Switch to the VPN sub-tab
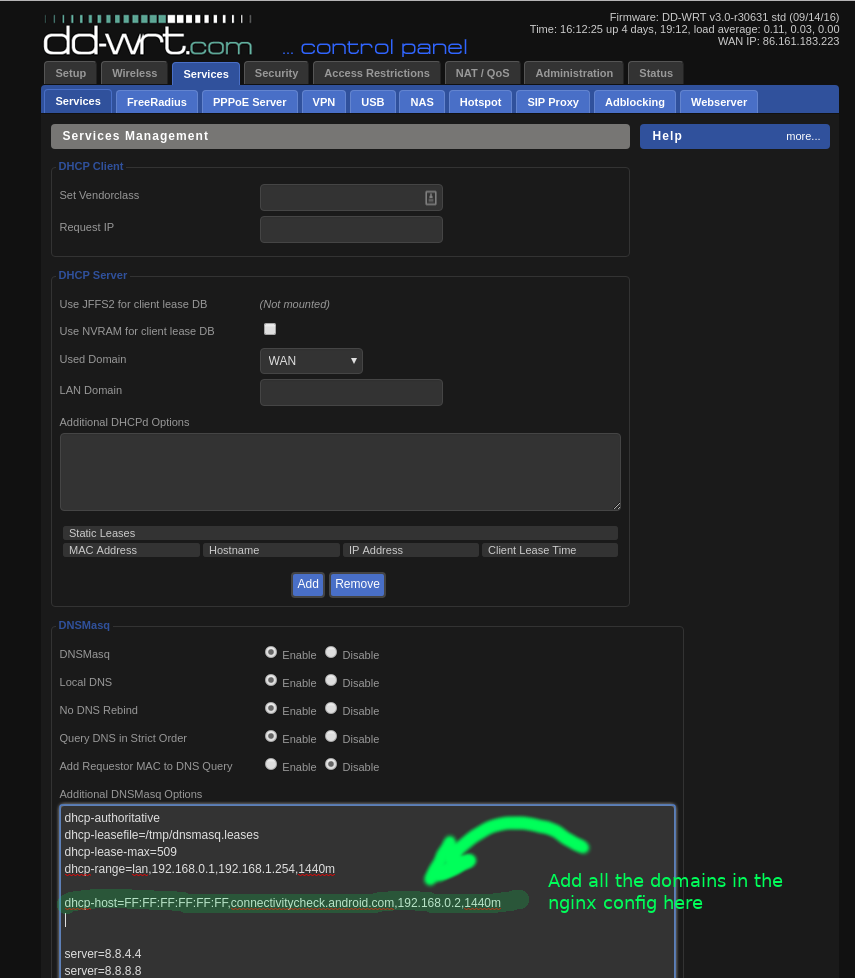 (324, 102)
